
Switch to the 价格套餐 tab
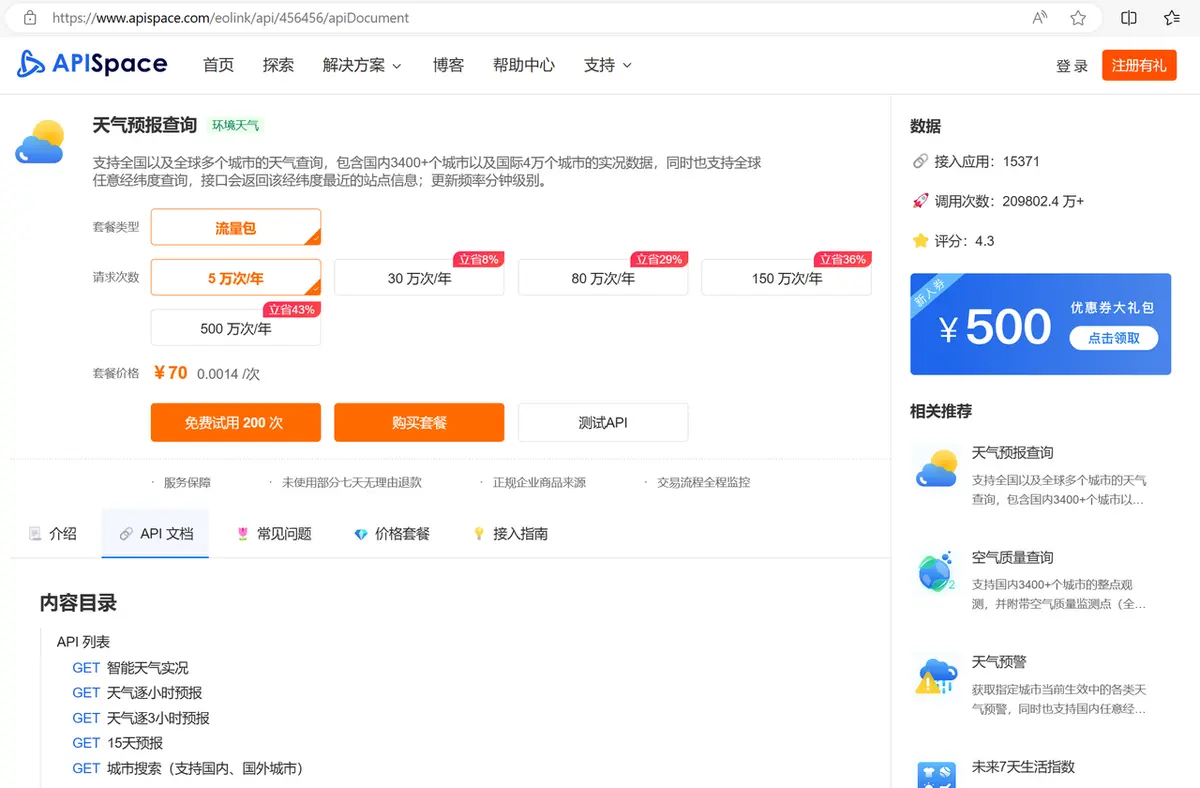392,534
